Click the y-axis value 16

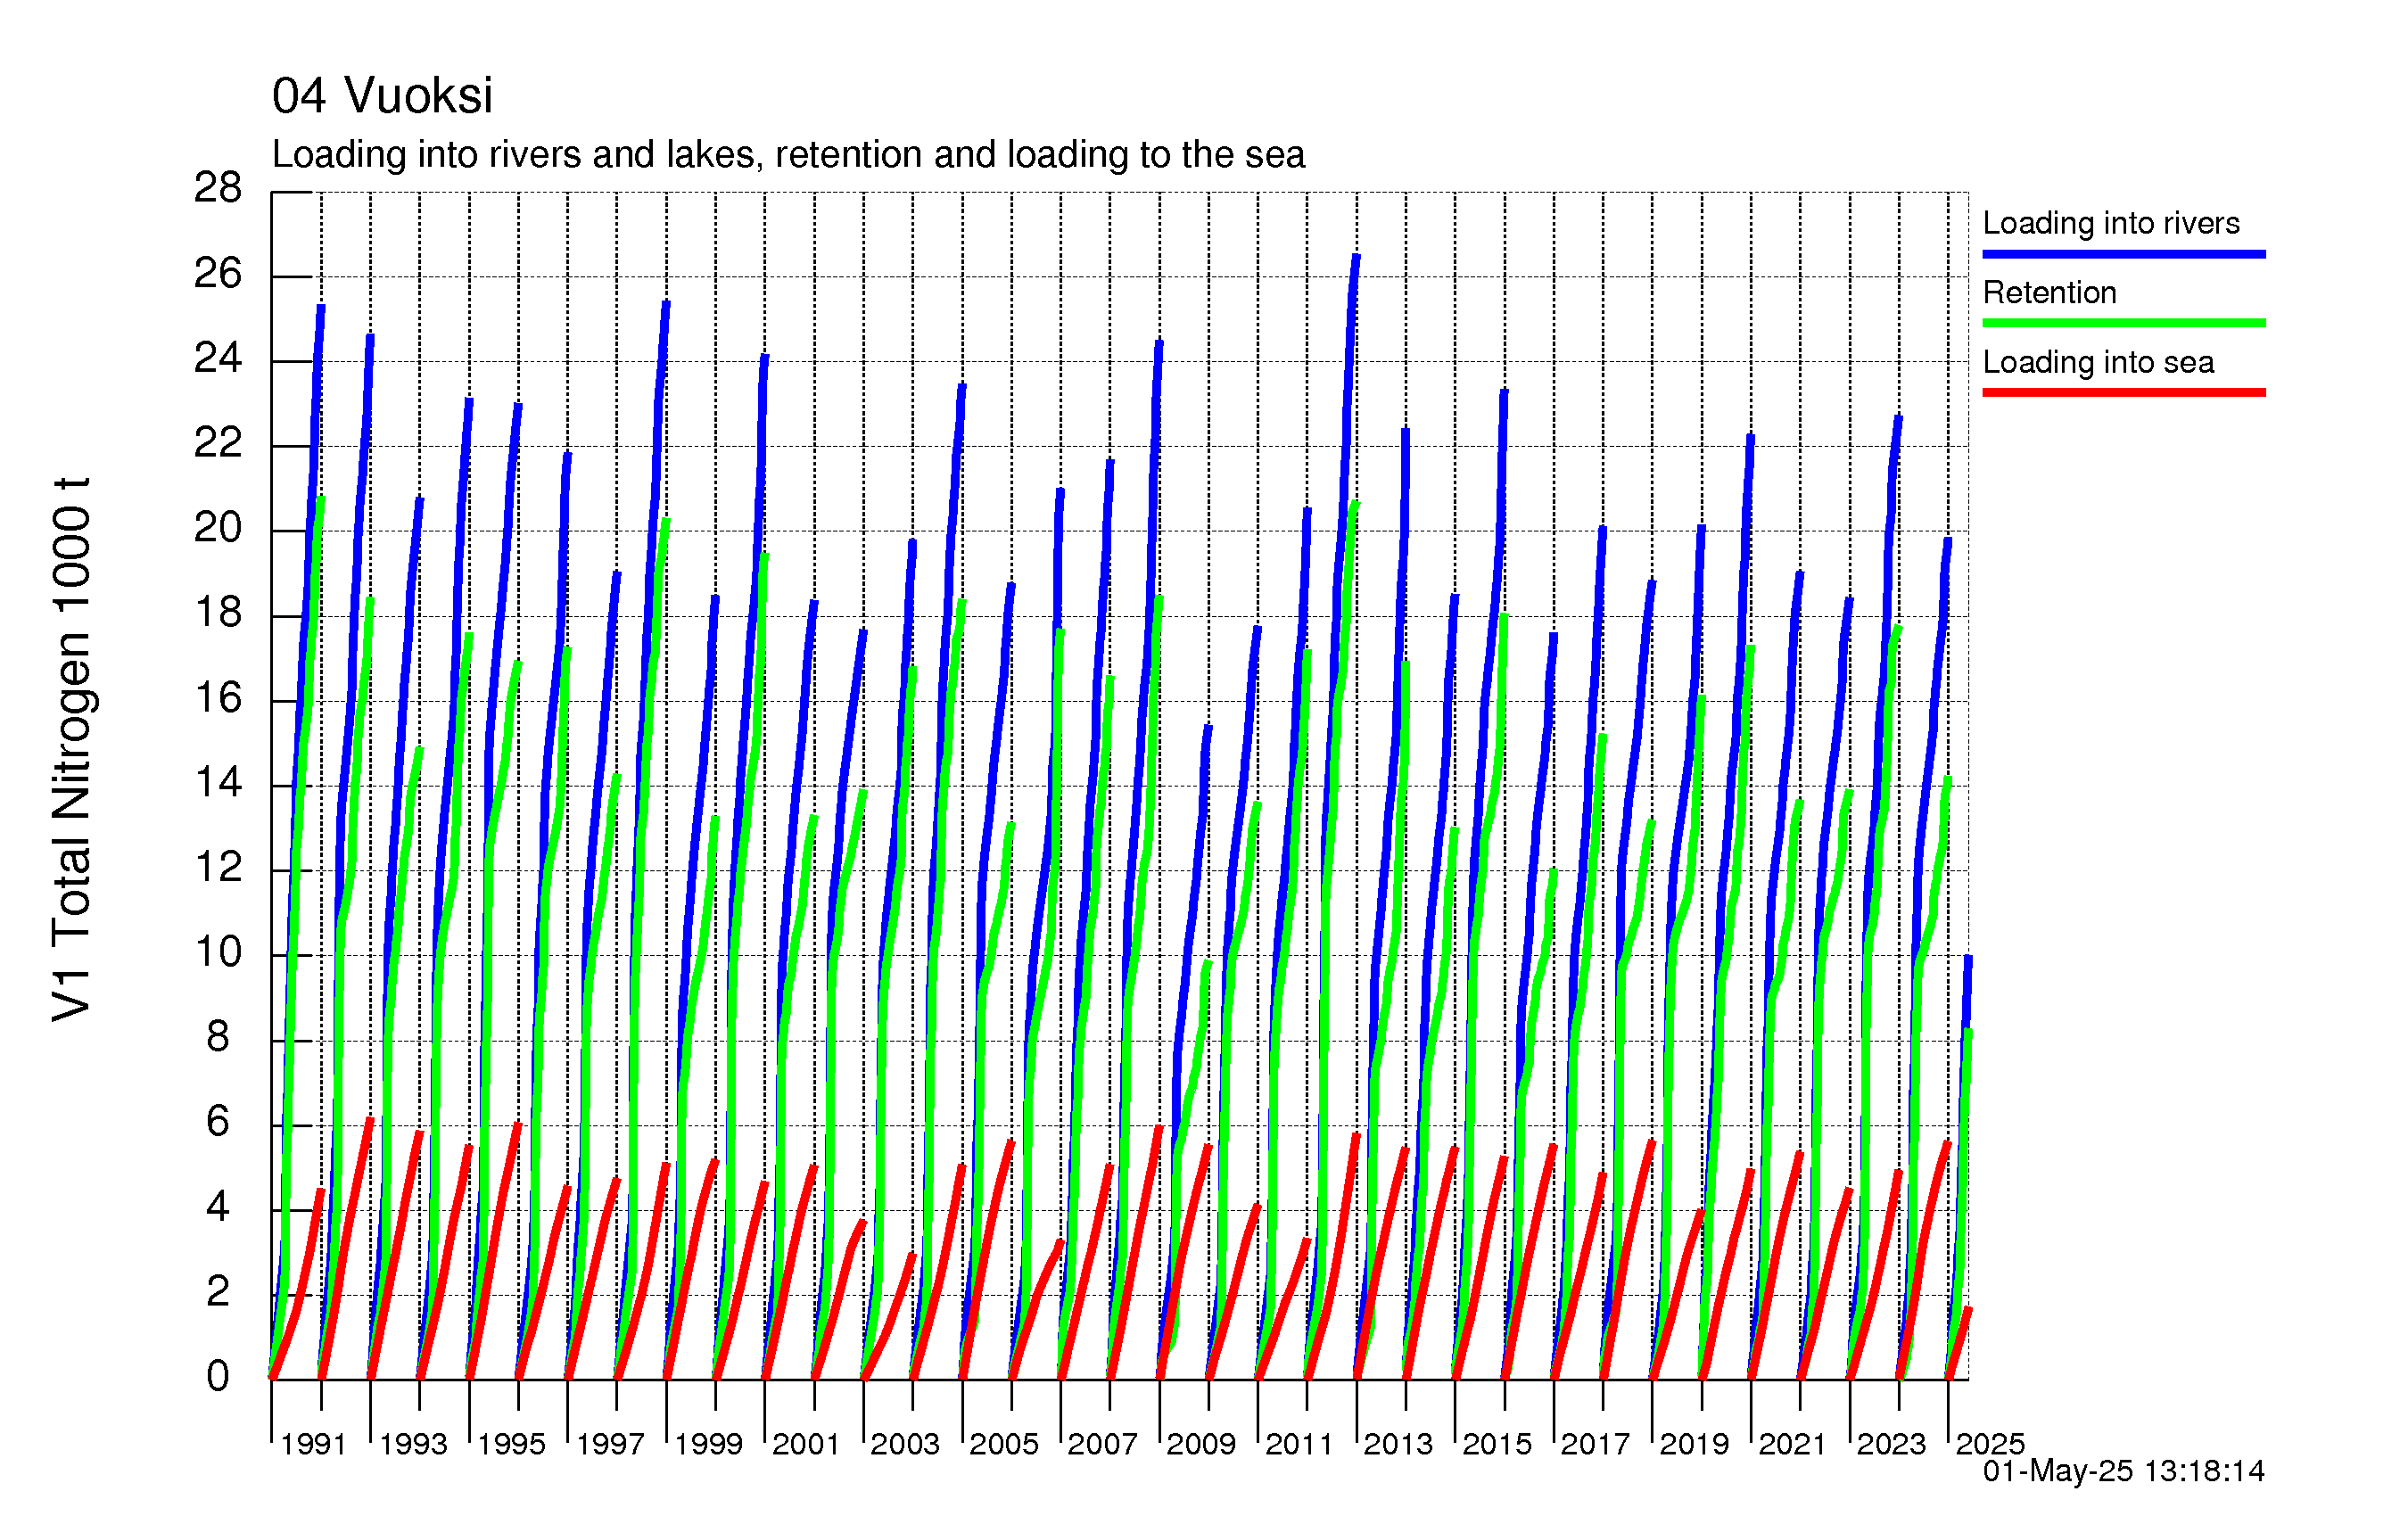[x=218, y=697]
